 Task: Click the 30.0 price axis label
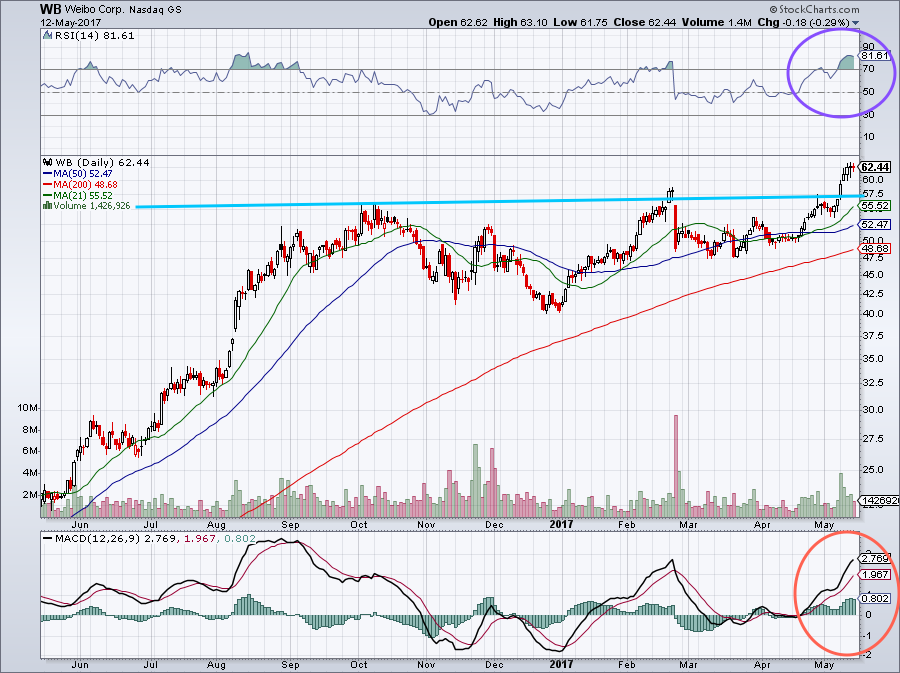pos(872,410)
